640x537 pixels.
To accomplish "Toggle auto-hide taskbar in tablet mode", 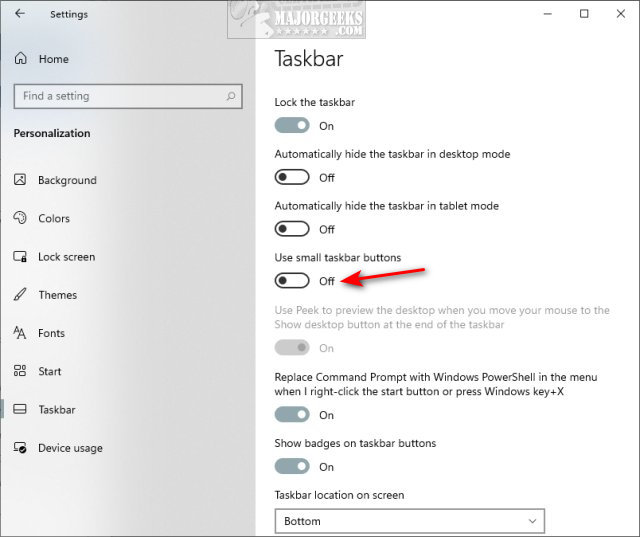I will pyautogui.click(x=292, y=229).
